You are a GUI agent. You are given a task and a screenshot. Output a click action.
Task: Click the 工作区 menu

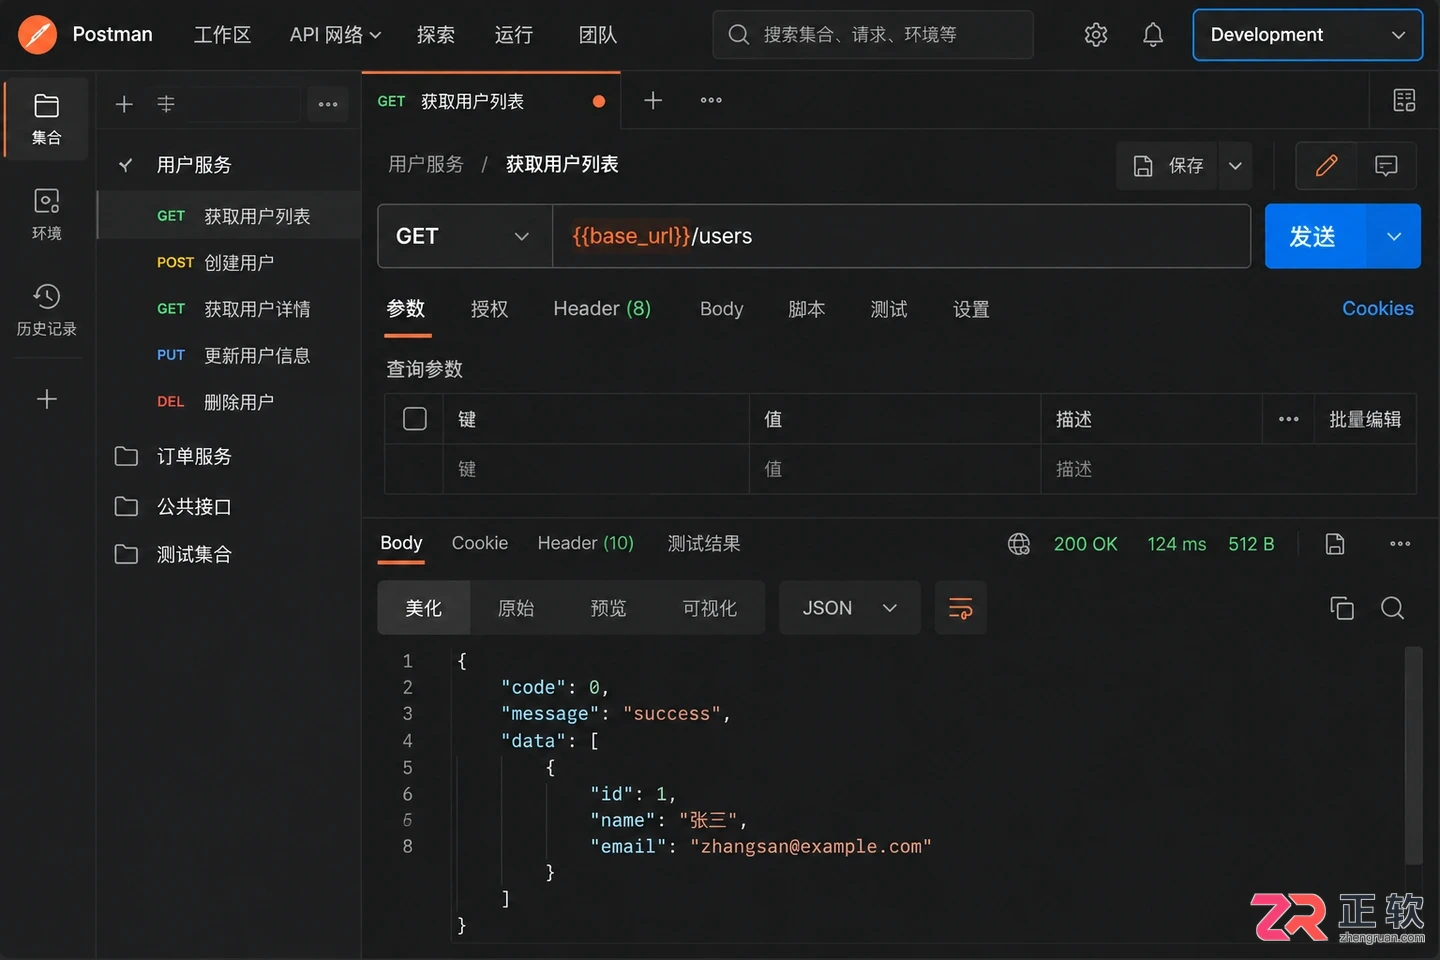click(222, 35)
